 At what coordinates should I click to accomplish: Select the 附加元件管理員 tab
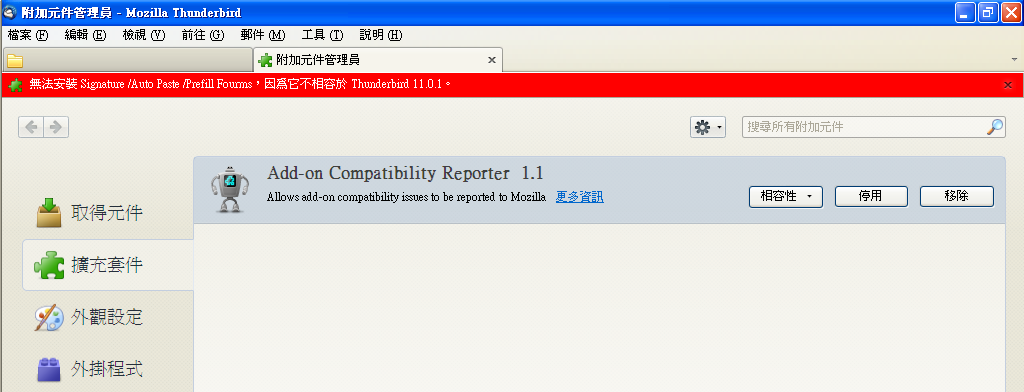(x=377, y=60)
